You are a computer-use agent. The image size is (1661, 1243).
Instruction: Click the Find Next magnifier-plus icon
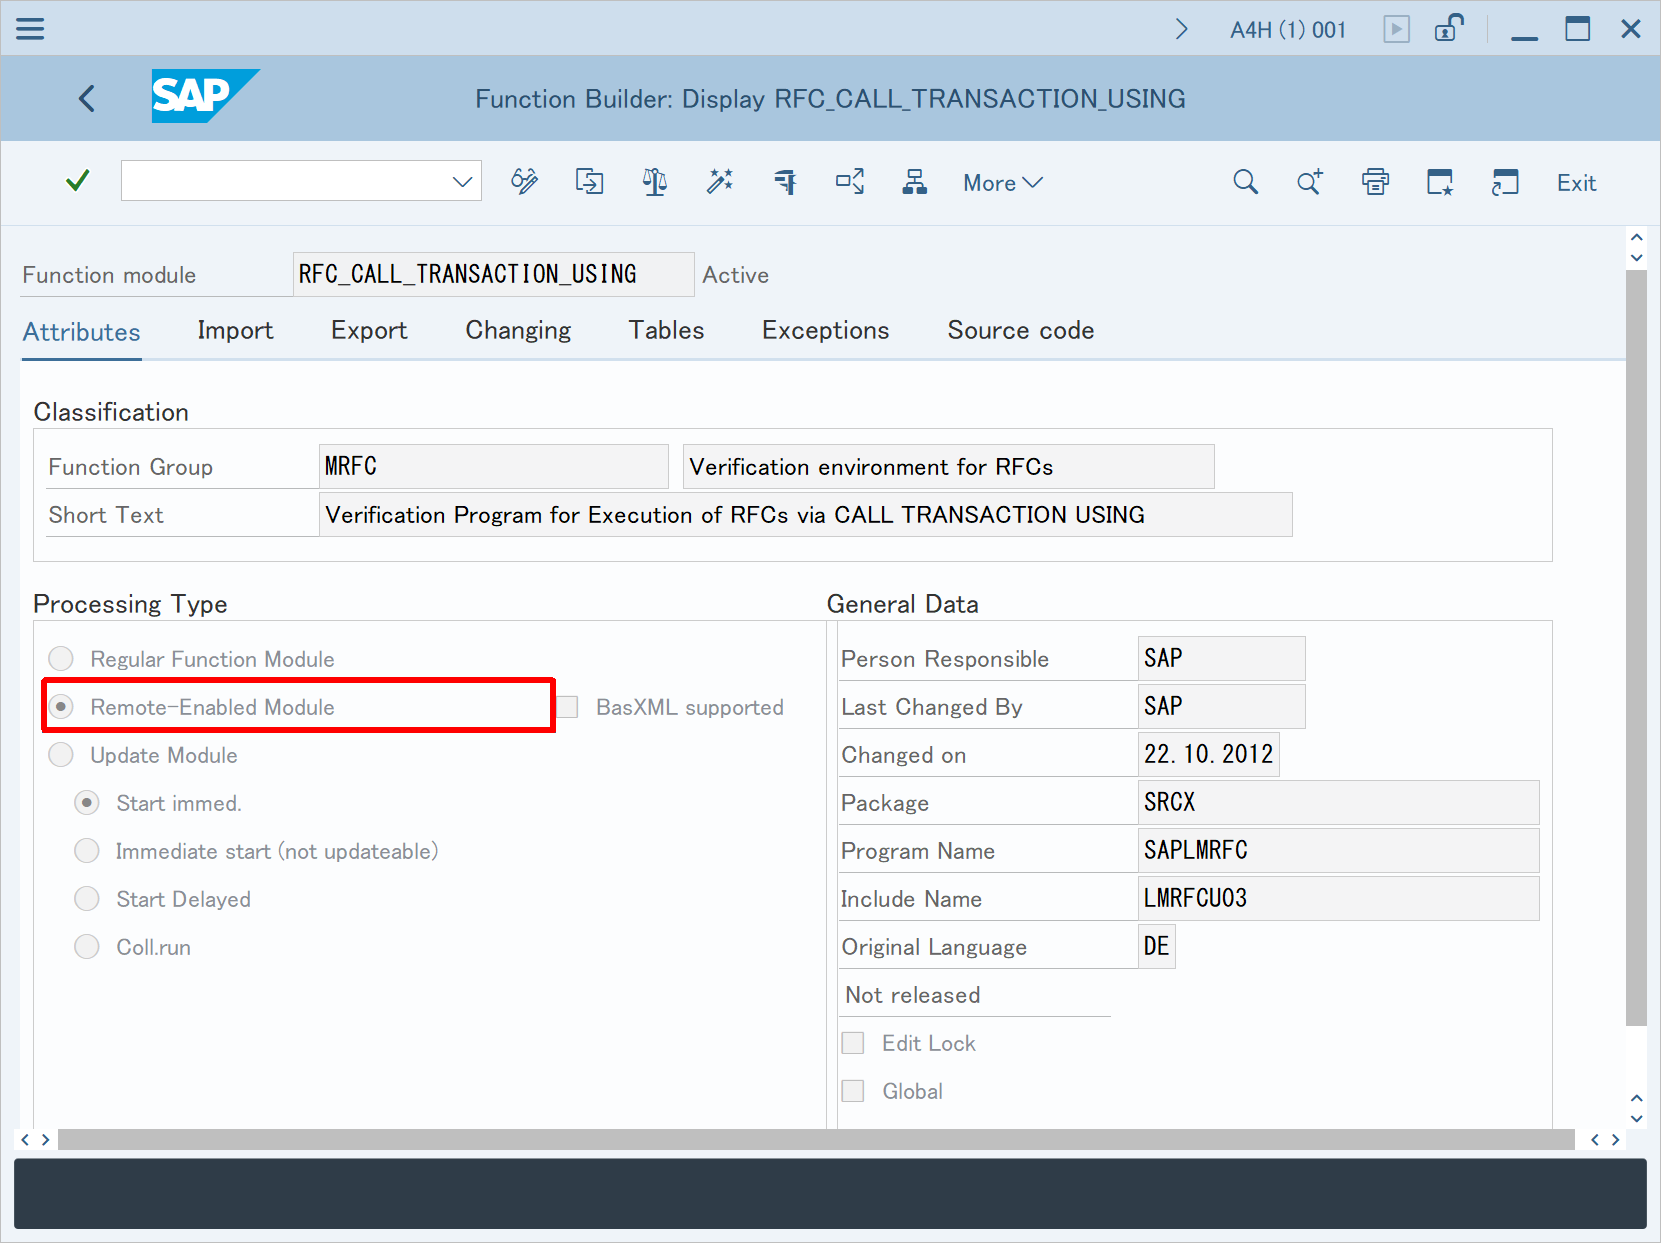[1310, 182]
